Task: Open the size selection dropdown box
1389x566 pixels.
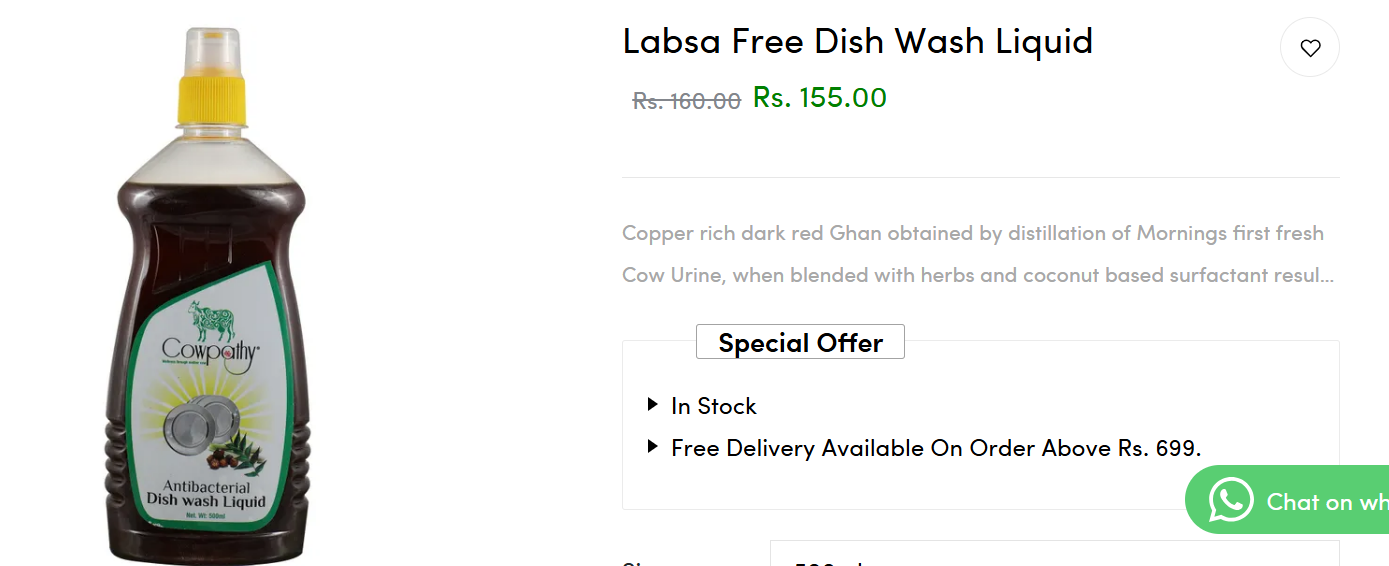Action: 1053,555
